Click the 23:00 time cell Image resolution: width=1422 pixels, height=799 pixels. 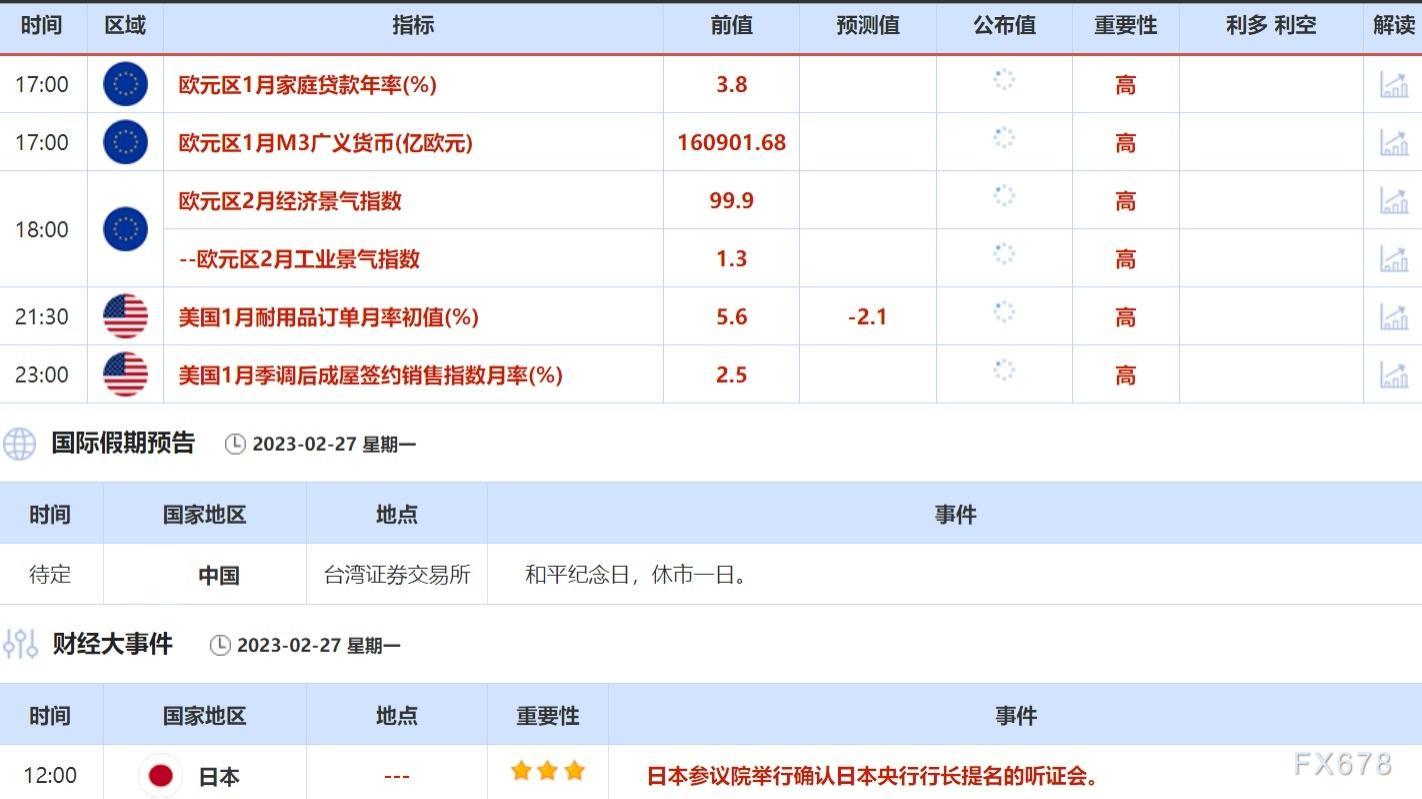click(x=42, y=375)
